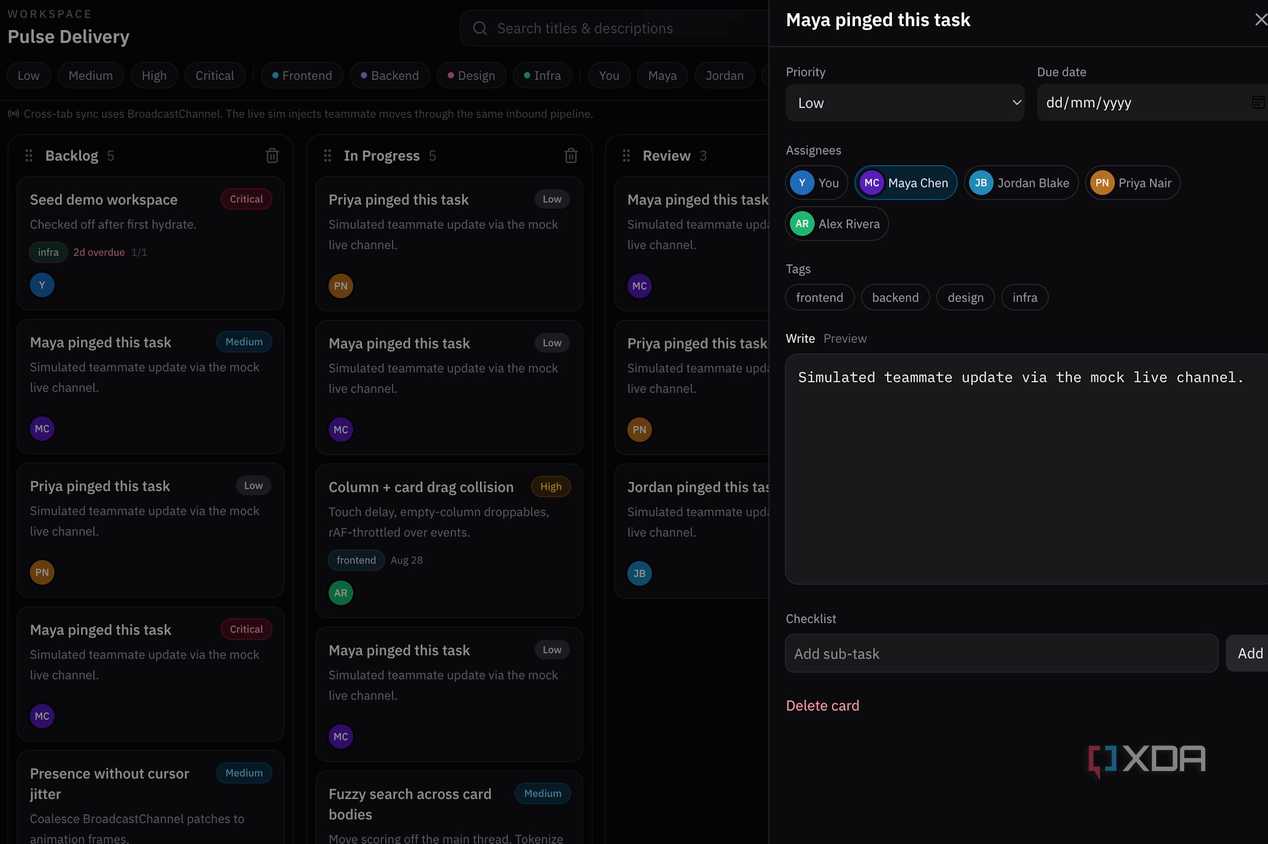1268x844 pixels.
Task: Click Medium badge on Presence without cursor card
Action: click(244, 773)
